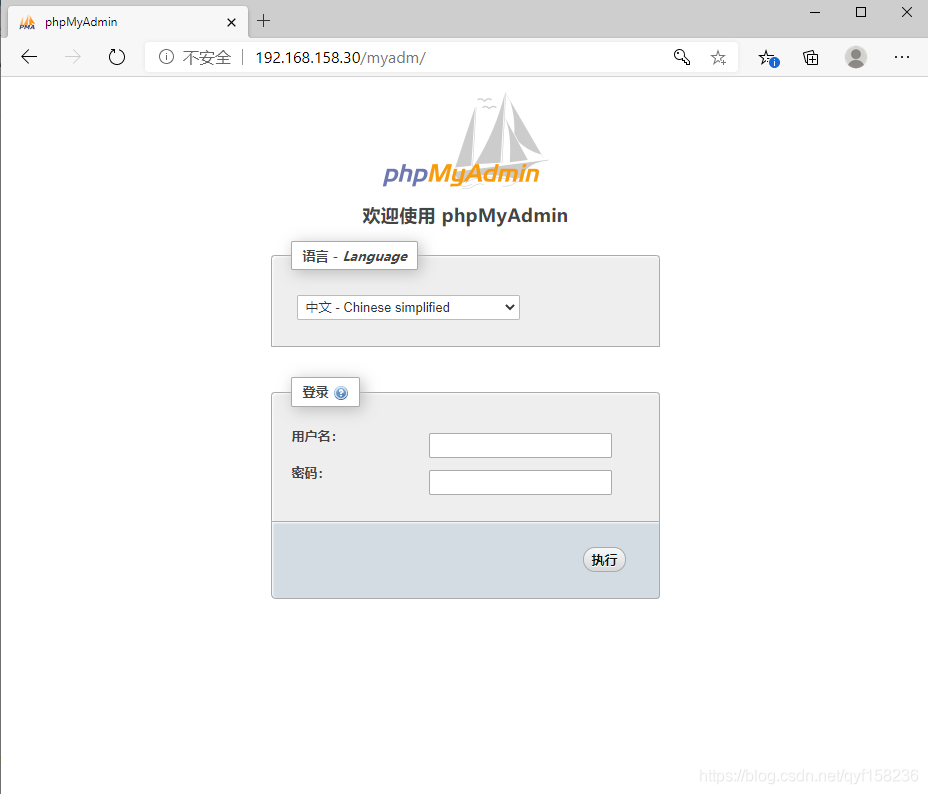
Task: Click the 执行 submit button
Action: pos(604,560)
